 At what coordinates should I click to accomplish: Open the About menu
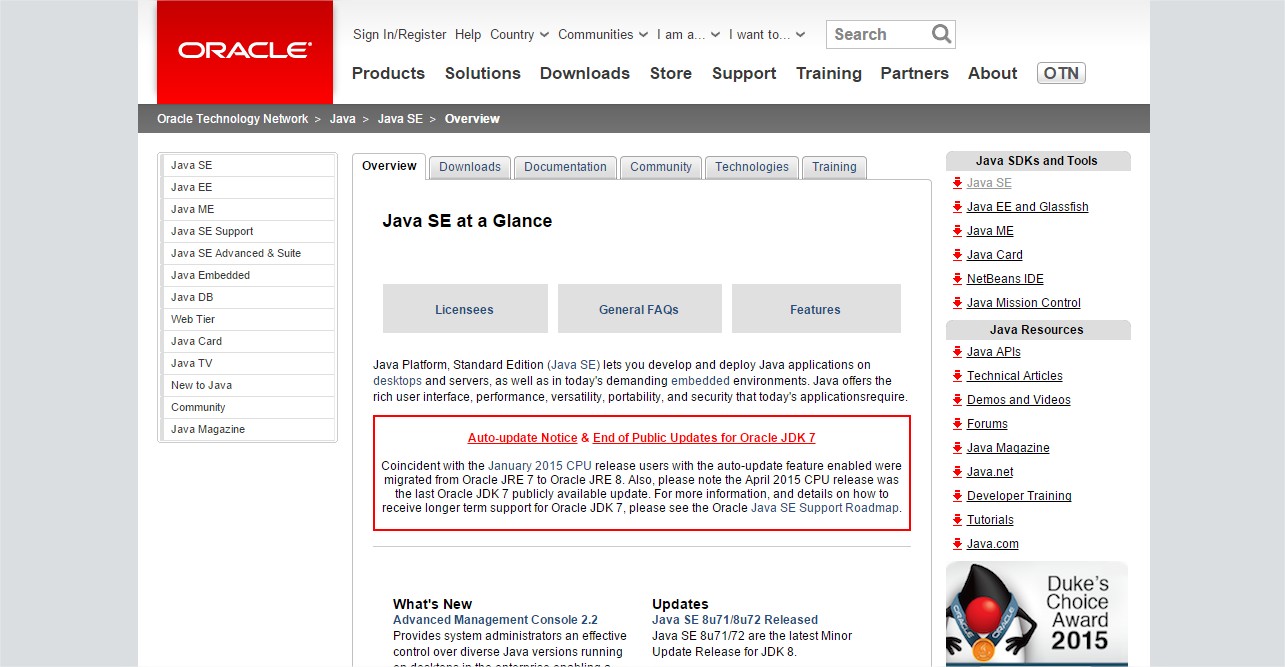[x=992, y=73]
